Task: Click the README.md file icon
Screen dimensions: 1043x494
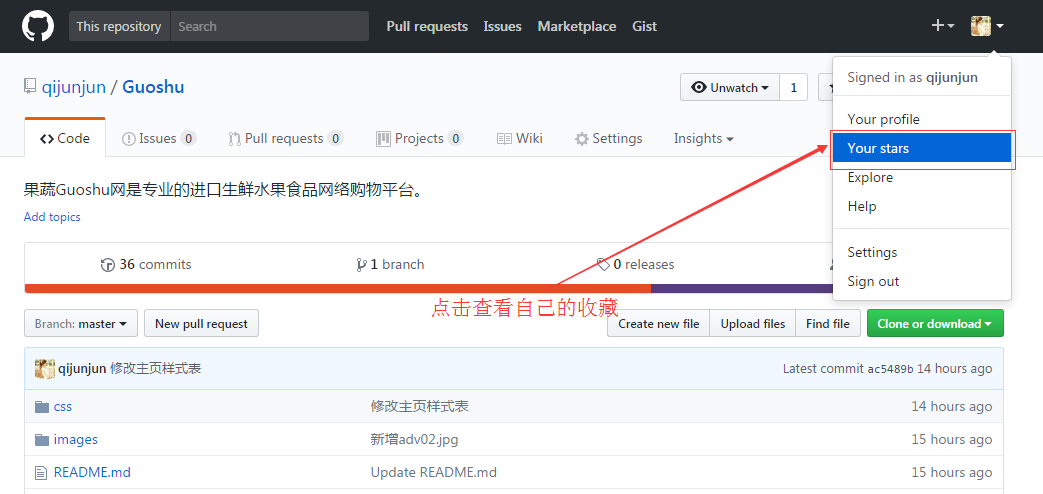Action: tap(41, 473)
